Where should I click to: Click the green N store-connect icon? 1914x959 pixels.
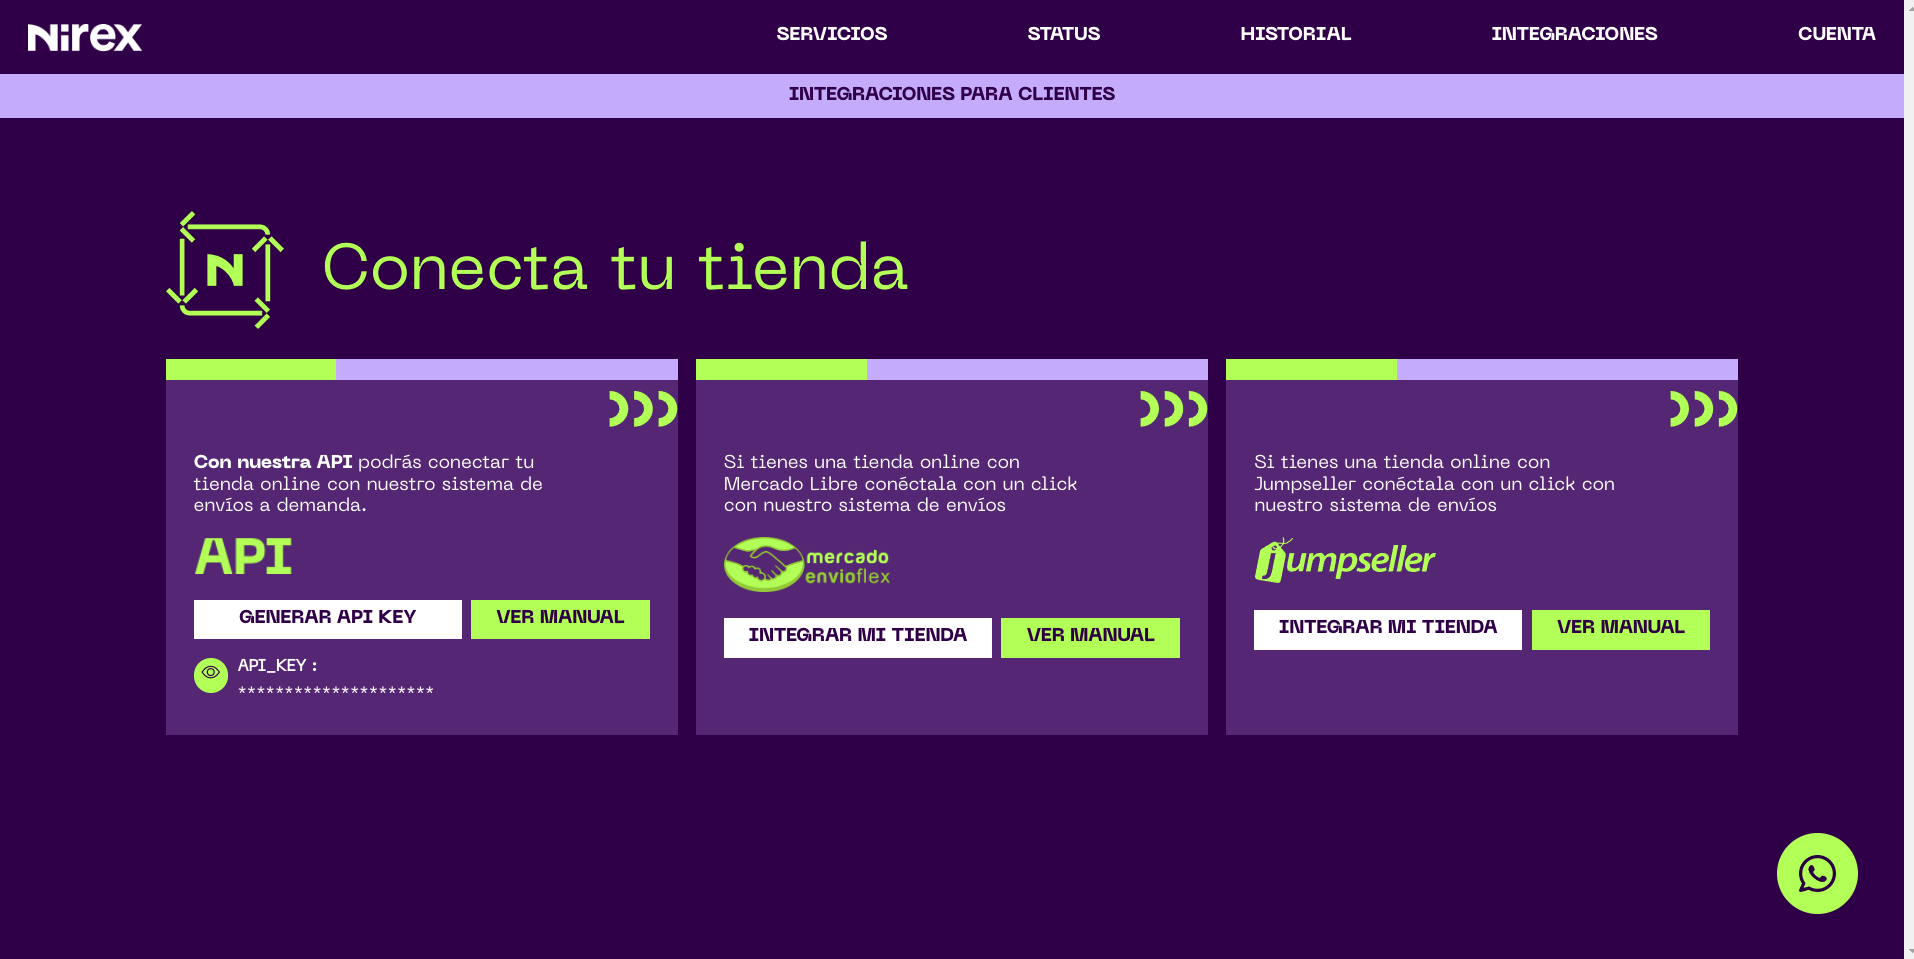tap(225, 270)
